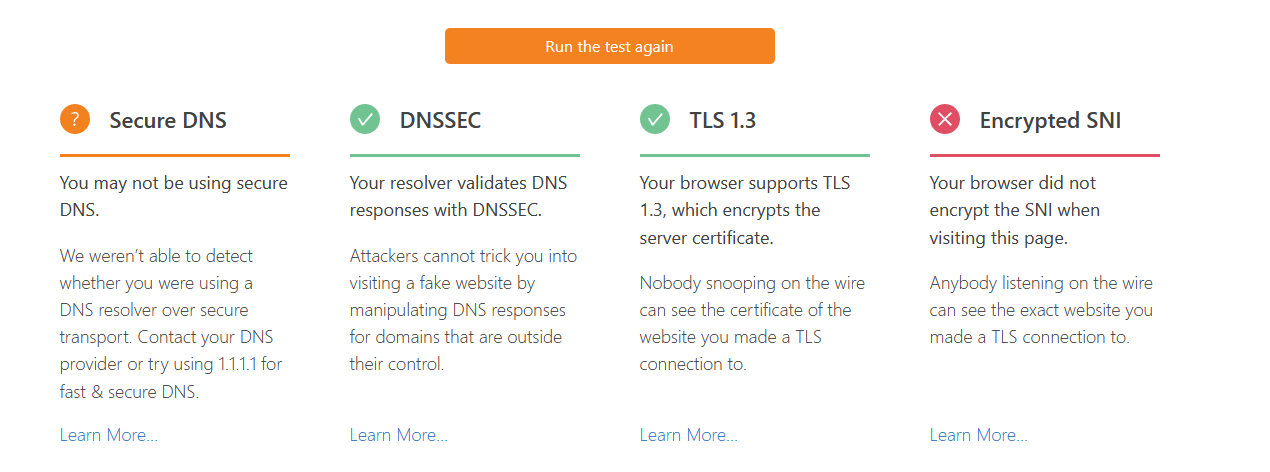1270x472 pixels.
Task: Click the green checkmark TLS 1.3 icon
Action: pyautogui.click(x=655, y=120)
